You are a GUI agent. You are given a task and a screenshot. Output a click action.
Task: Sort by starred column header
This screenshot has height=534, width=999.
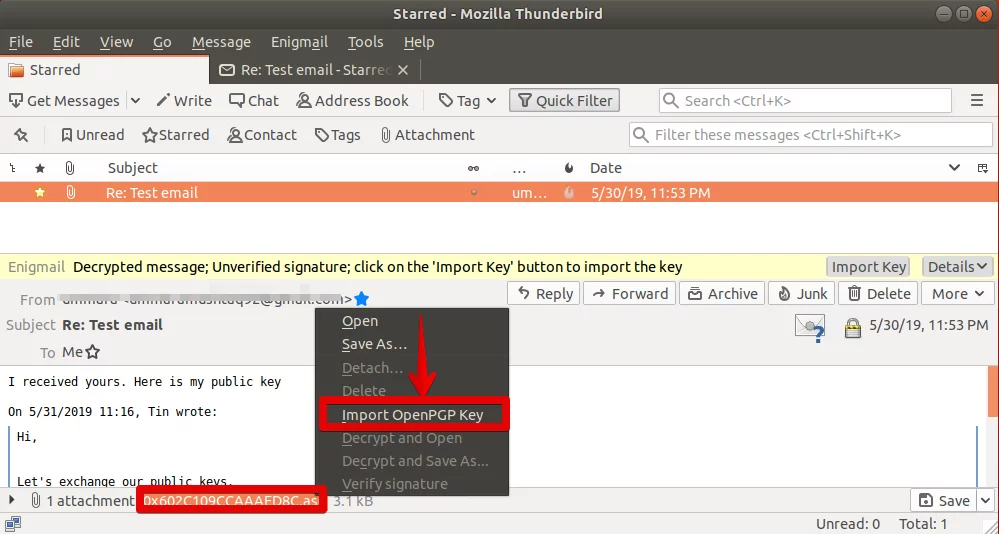pos(40,168)
